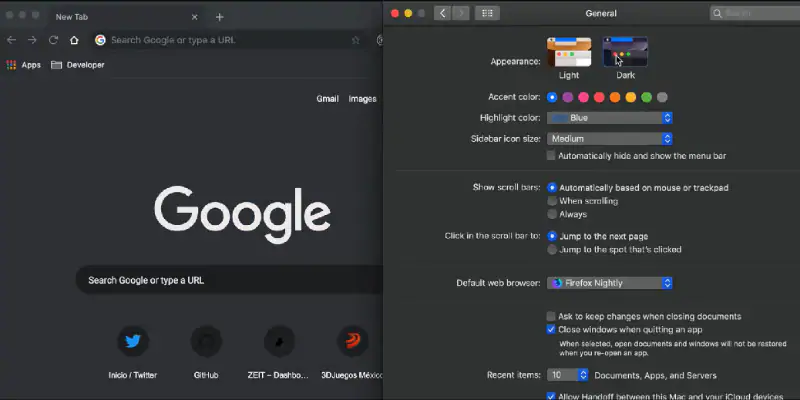
Task: Select the yellow accent color
Action: (631, 97)
